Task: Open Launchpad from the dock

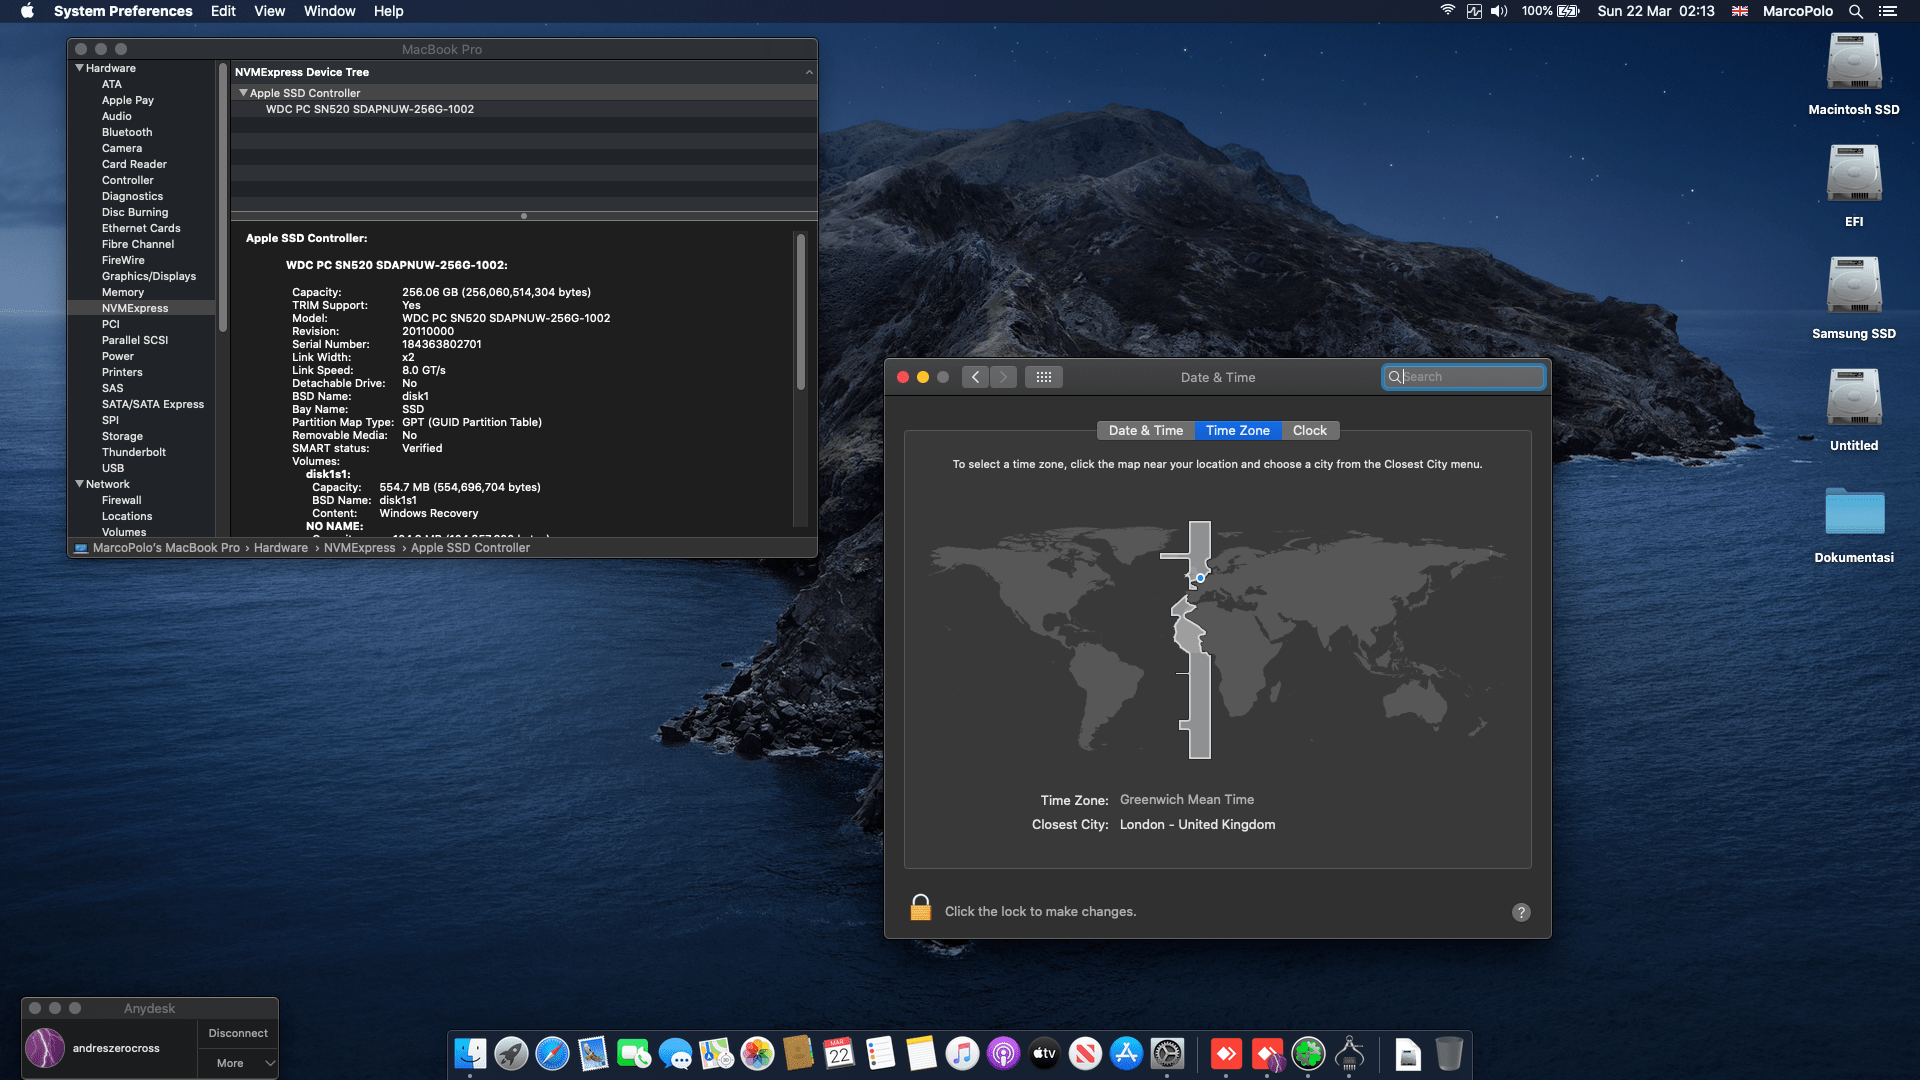Action: [511, 1053]
